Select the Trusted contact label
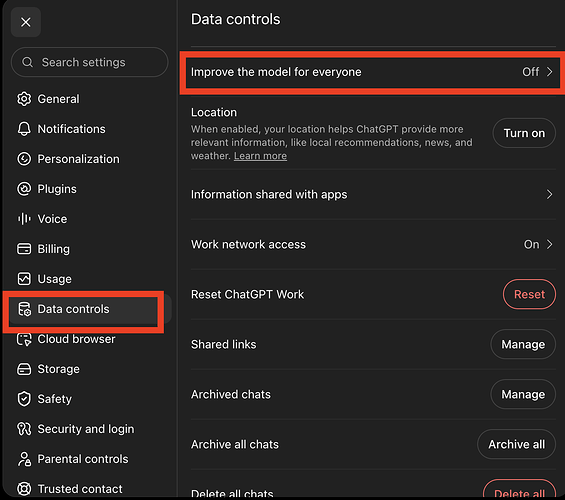 (80, 489)
